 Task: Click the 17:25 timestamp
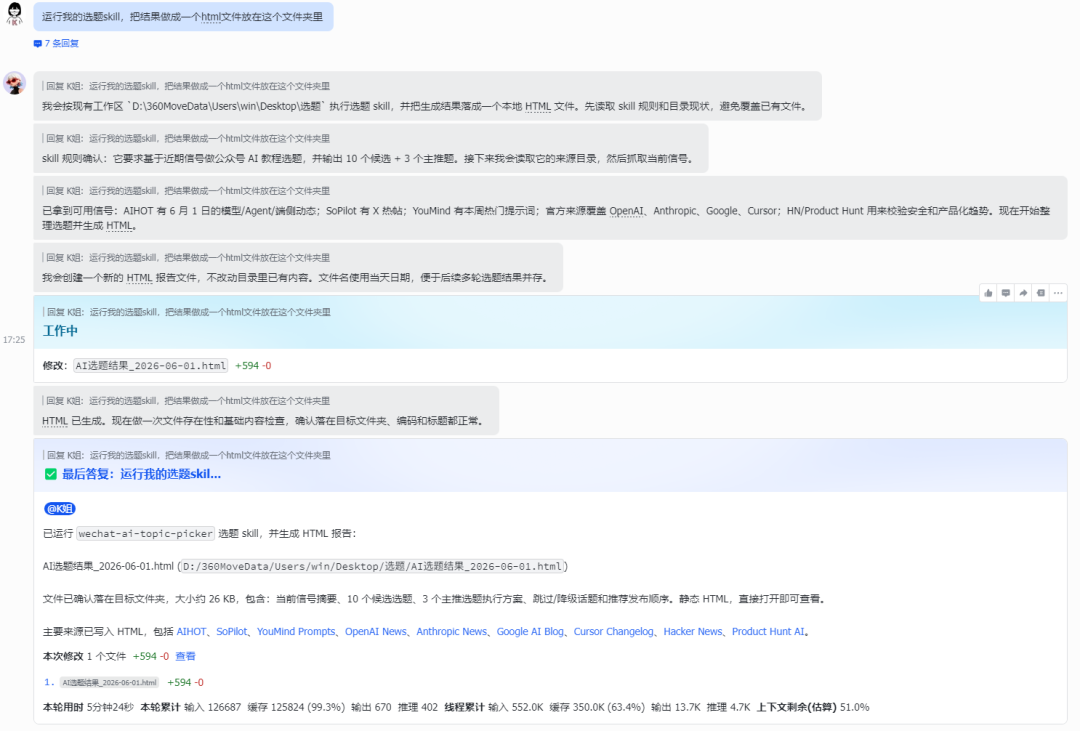[14, 340]
